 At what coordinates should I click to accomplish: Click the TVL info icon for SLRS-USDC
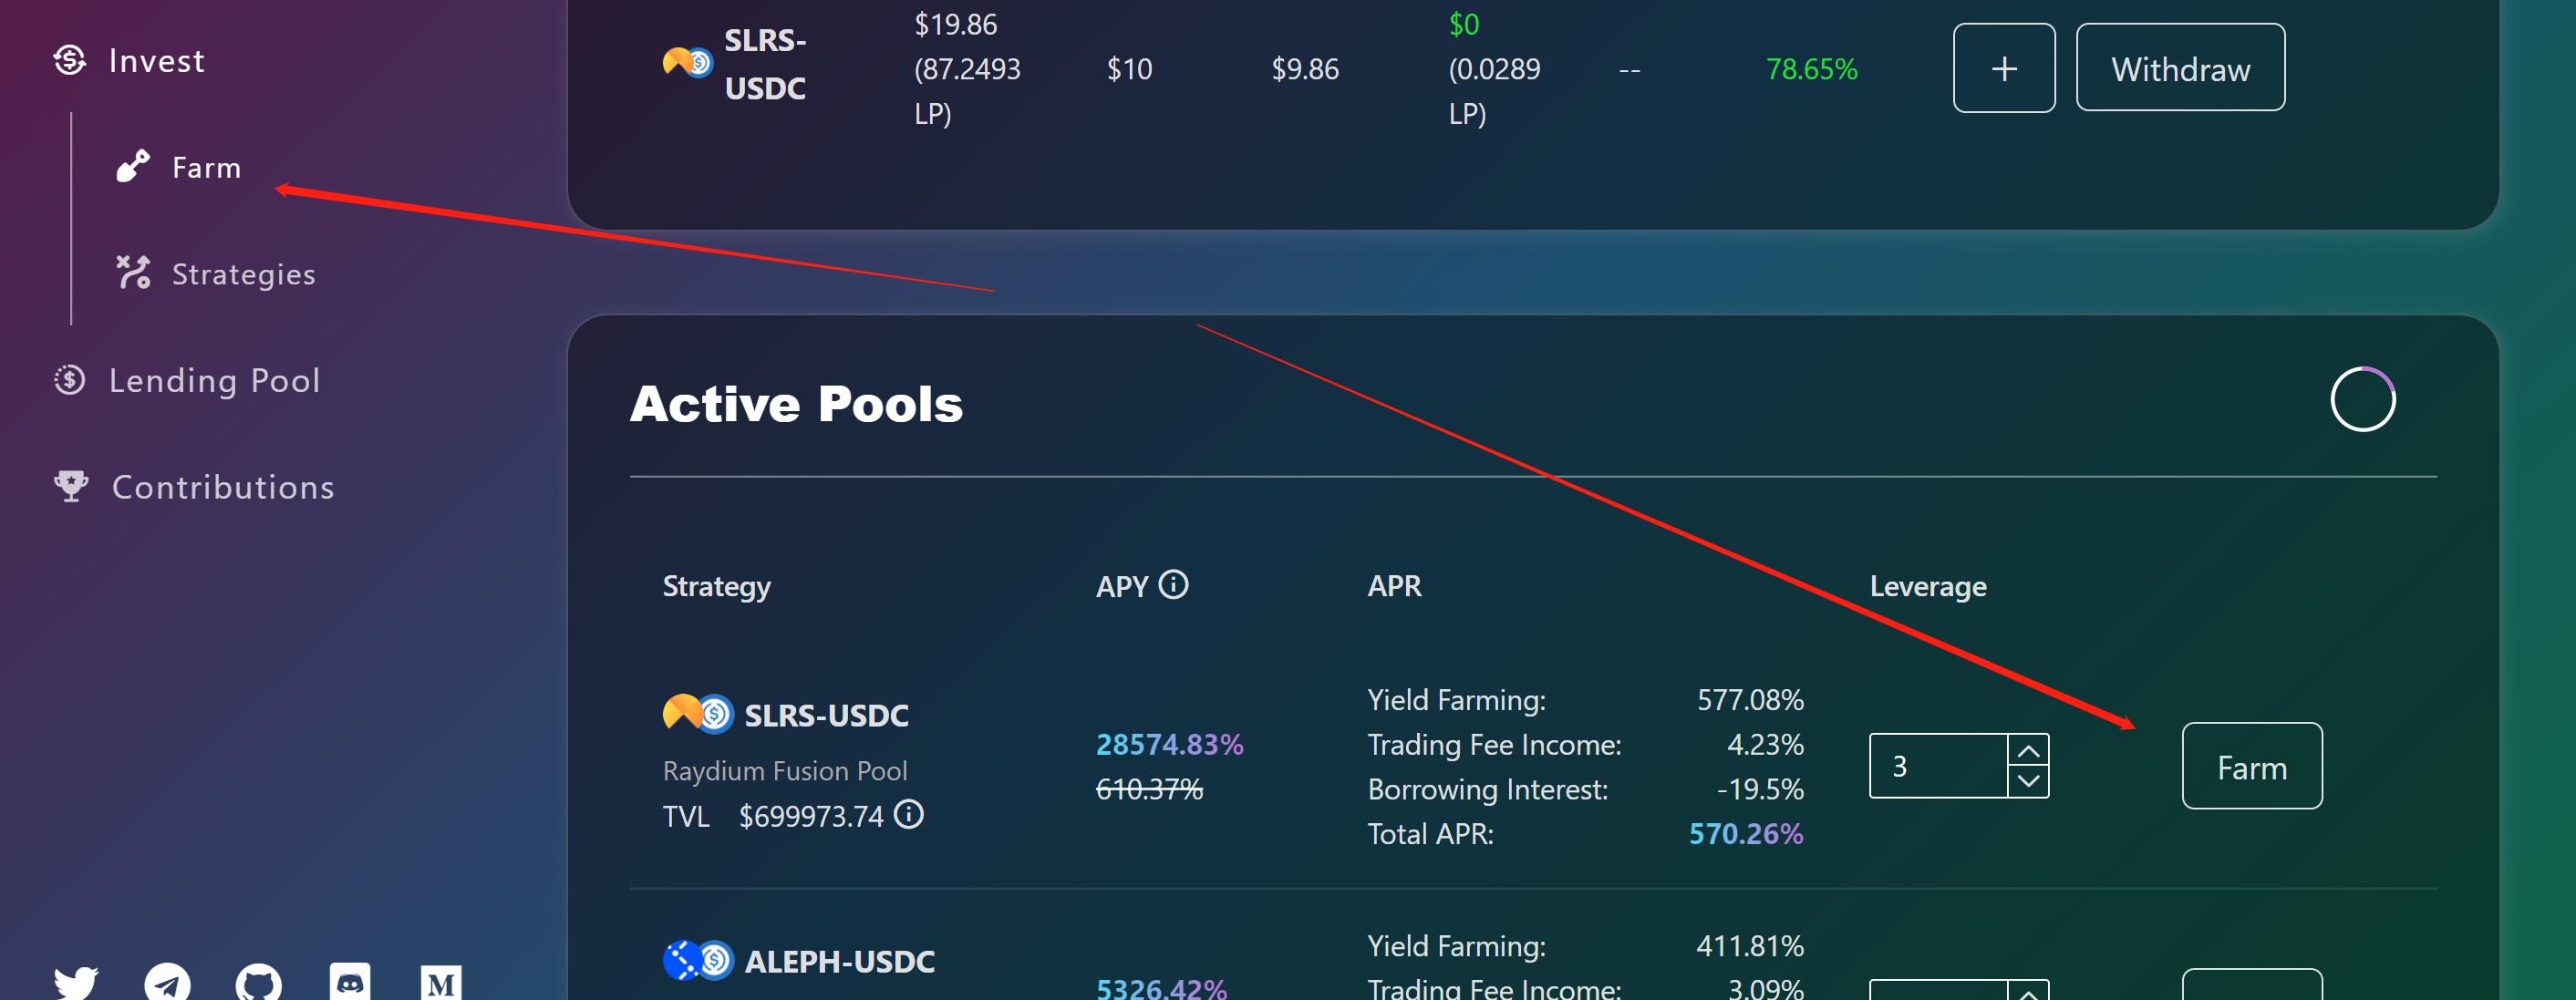[x=908, y=815]
